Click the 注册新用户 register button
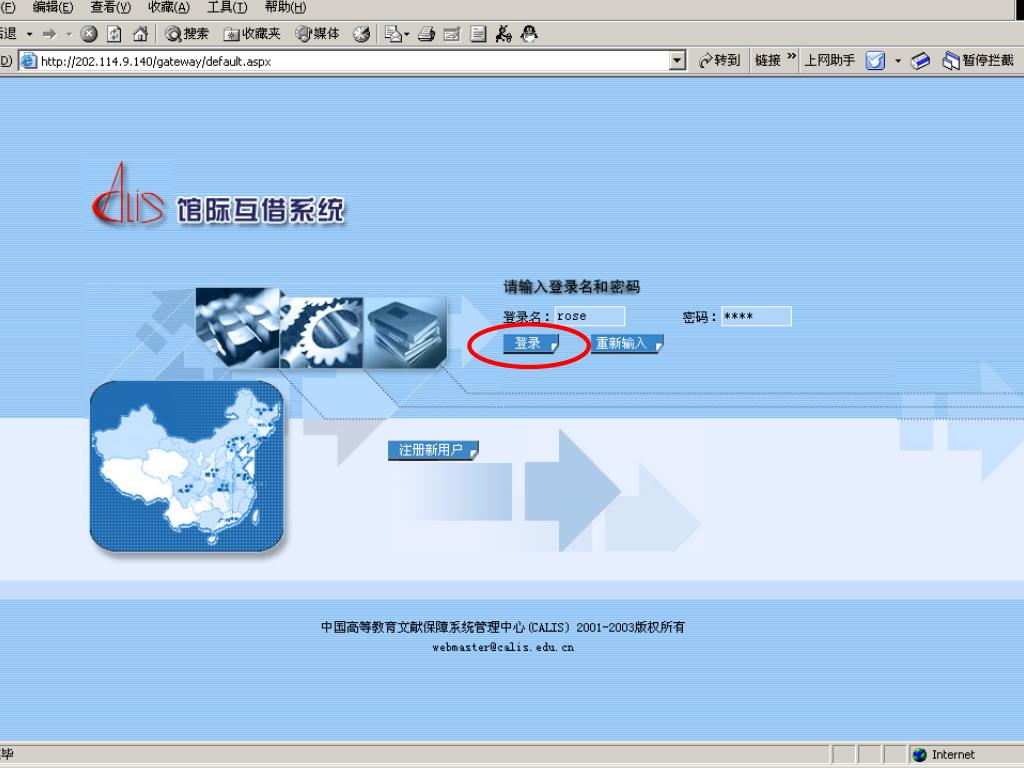The width and height of the screenshot is (1024, 768). point(433,450)
